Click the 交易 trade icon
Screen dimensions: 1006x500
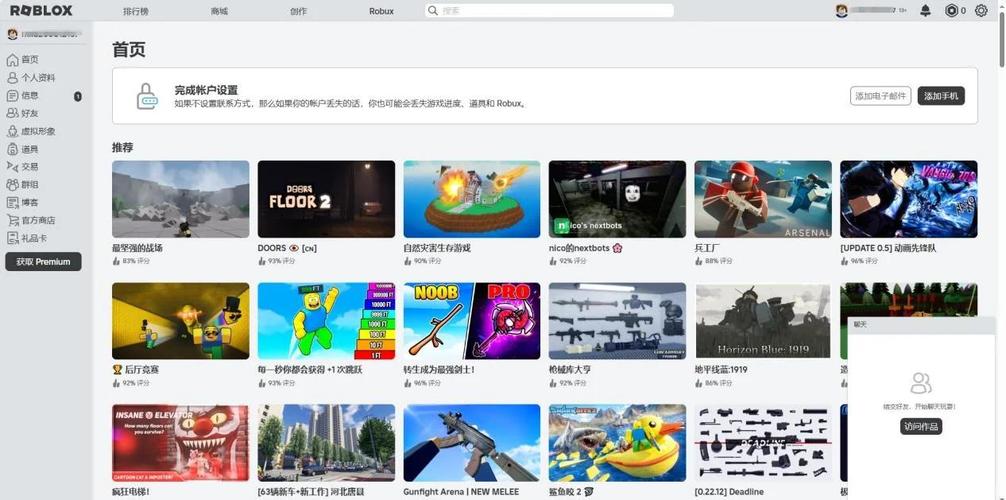pos(12,166)
